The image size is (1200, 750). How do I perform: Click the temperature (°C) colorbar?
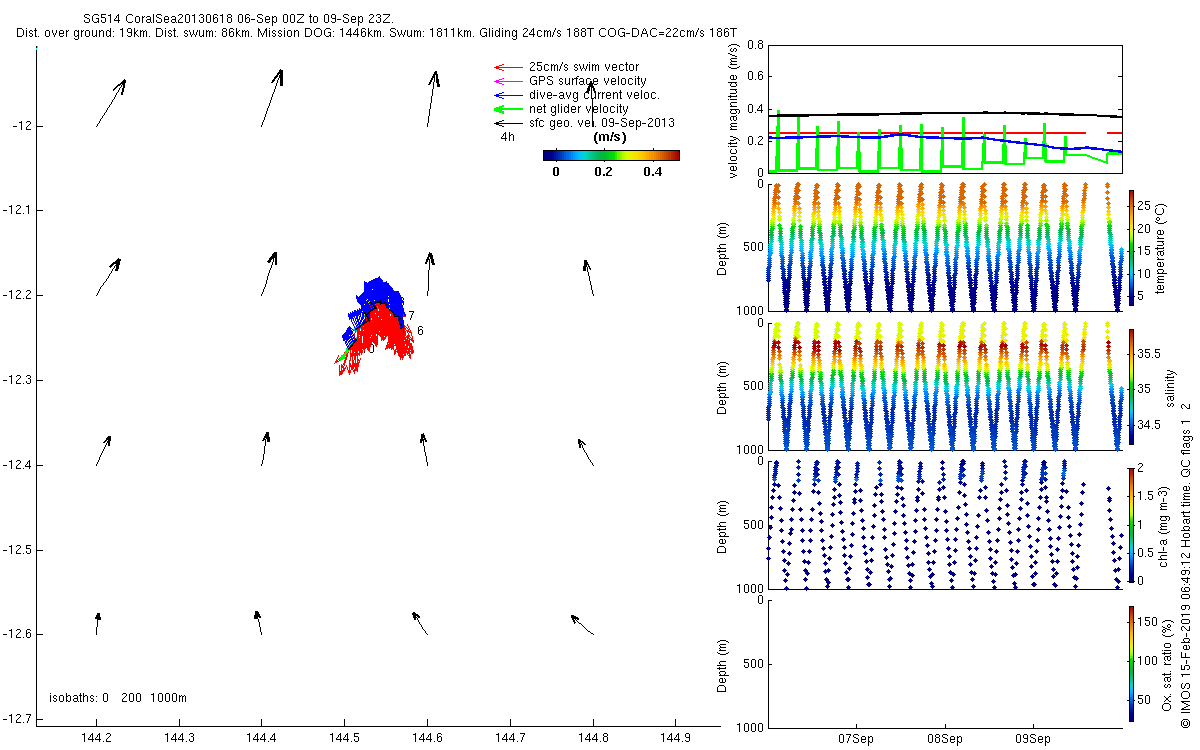pyautogui.click(x=1131, y=246)
